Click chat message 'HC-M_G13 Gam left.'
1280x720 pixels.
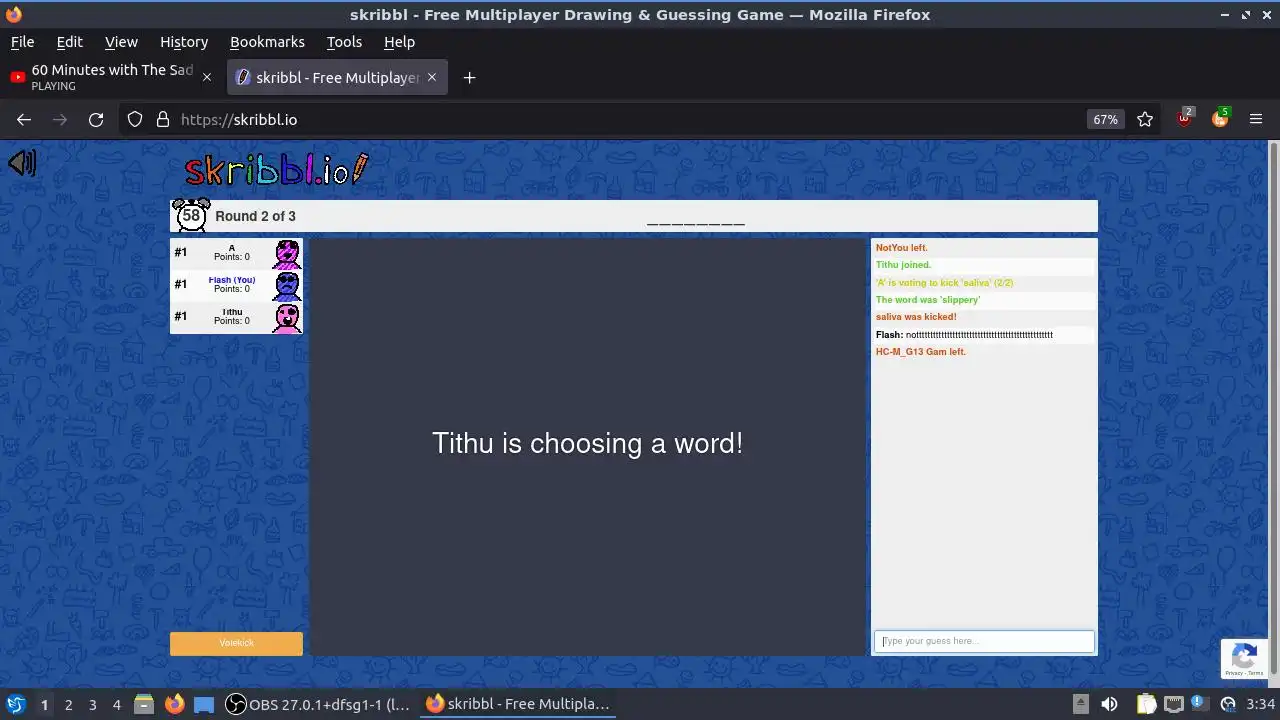[921, 352]
